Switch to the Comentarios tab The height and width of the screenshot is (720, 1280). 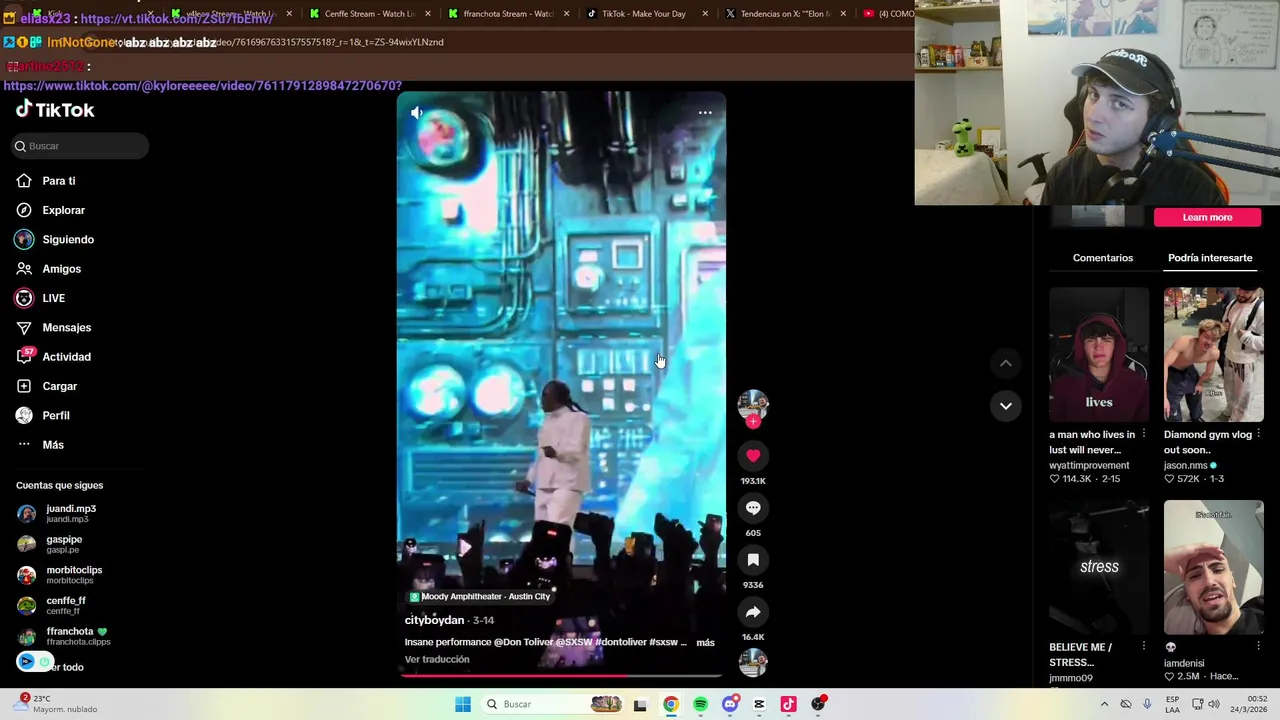(1103, 258)
